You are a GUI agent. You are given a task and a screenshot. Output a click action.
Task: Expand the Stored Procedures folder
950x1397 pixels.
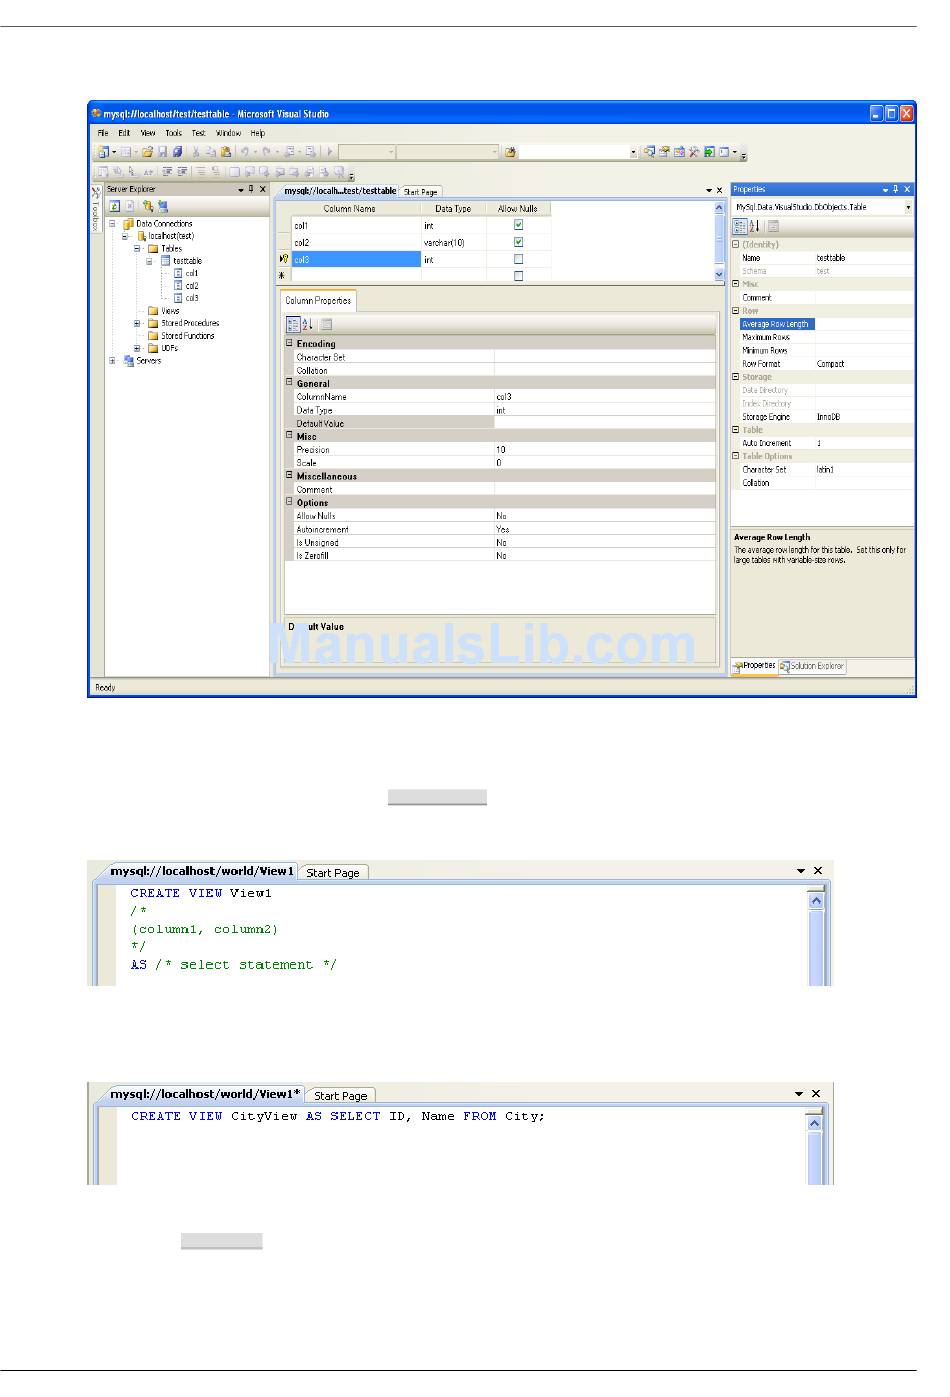[x=138, y=323]
